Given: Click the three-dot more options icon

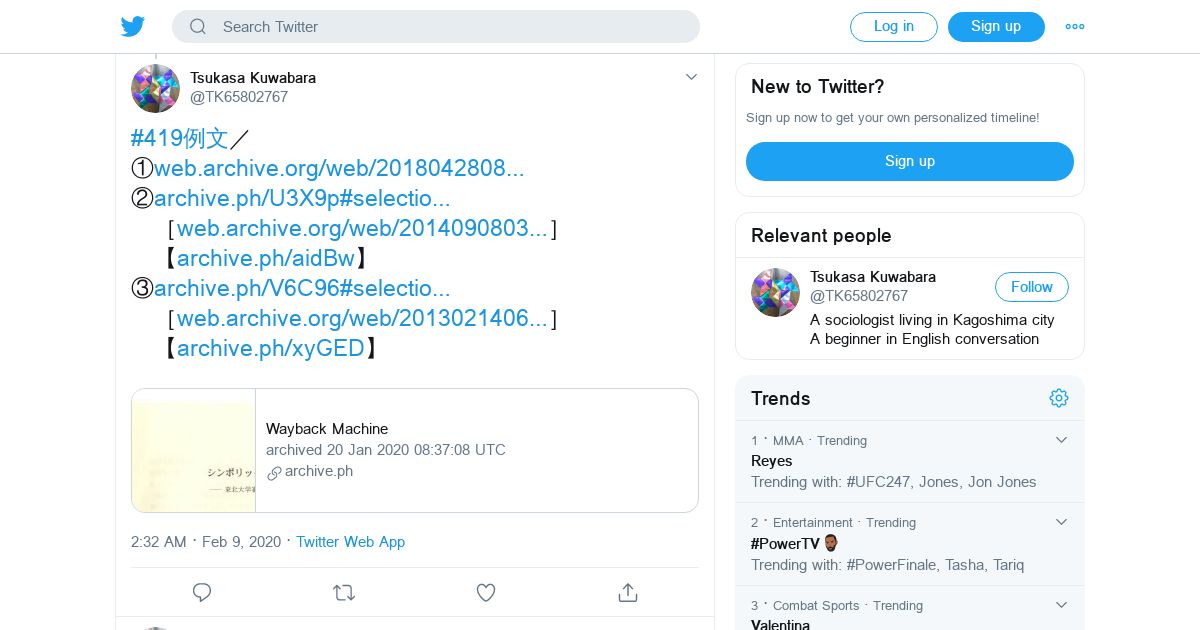Looking at the screenshot, I should pyautogui.click(x=1075, y=27).
